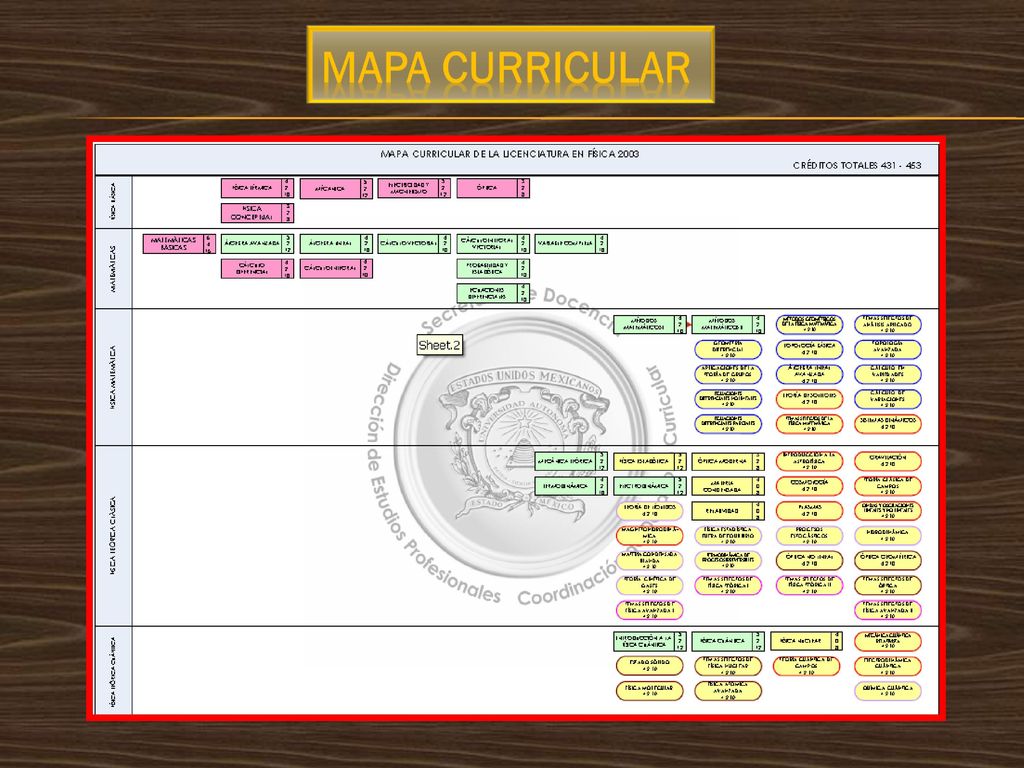Image resolution: width=1024 pixels, height=768 pixels.
Task: Select the 'FÍSICA NUCLEAR' yellow course box
Action: click(x=807, y=642)
